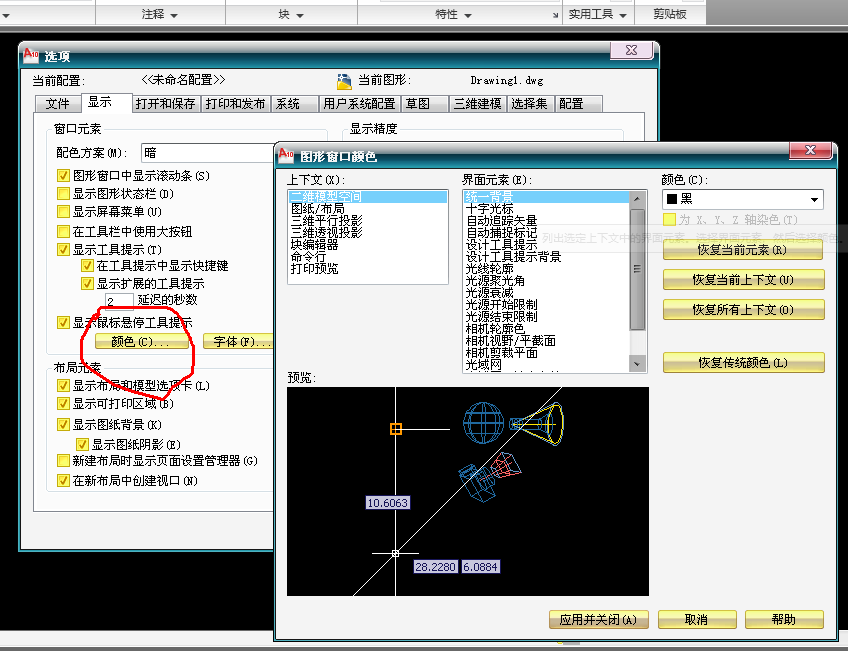The image size is (848, 651).
Task: Enable 在工具栏中使用大按钮 checkbox
Action: pyautogui.click(x=63, y=231)
